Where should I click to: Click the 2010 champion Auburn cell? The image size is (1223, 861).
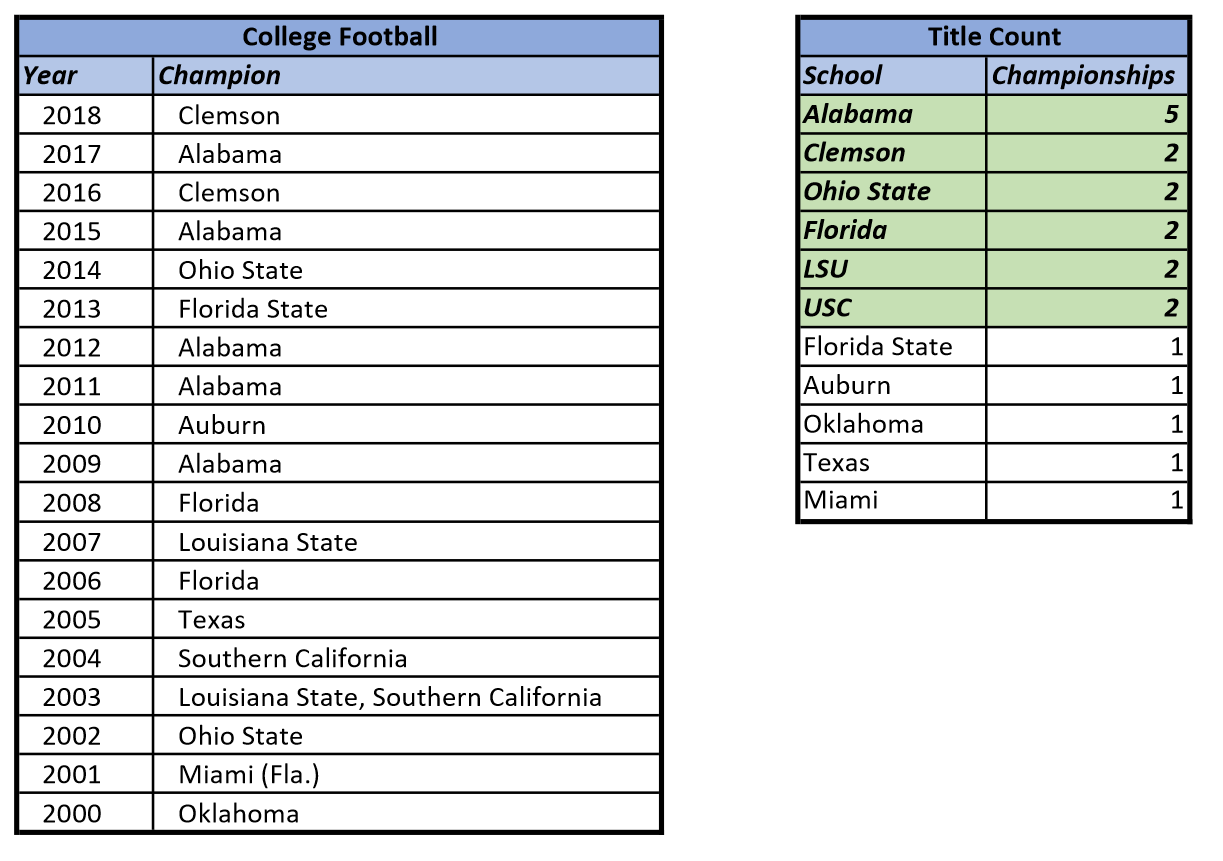point(222,425)
